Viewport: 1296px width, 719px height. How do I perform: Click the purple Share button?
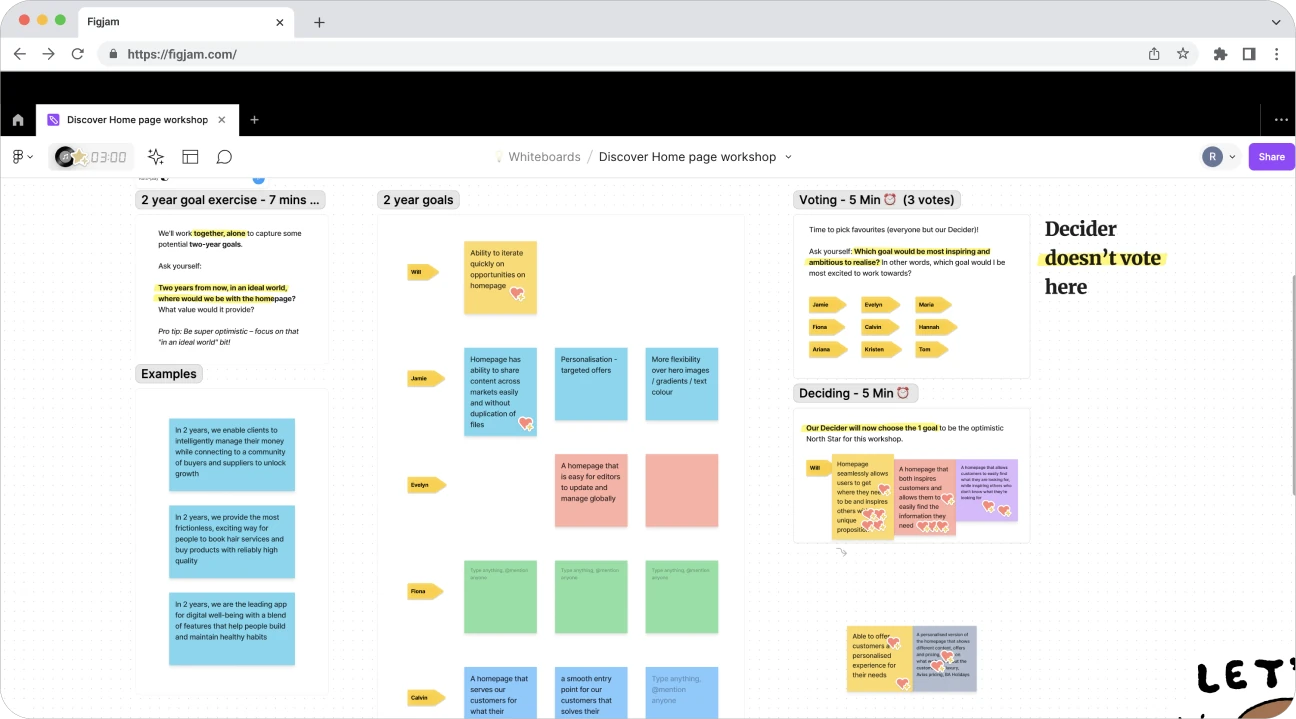[1271, 157]
